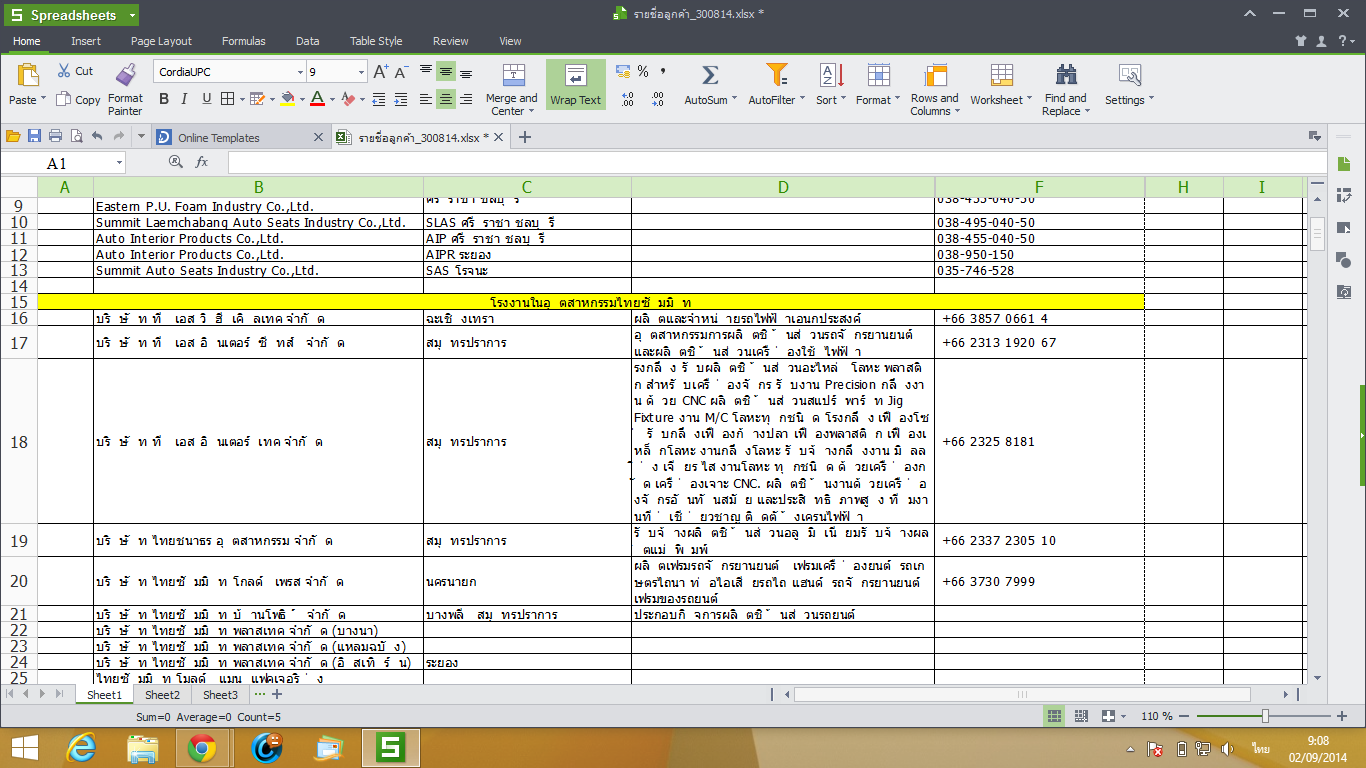
Task: Click the Open folder icon in quick toolbar
Action: click(x=13, y=136)
